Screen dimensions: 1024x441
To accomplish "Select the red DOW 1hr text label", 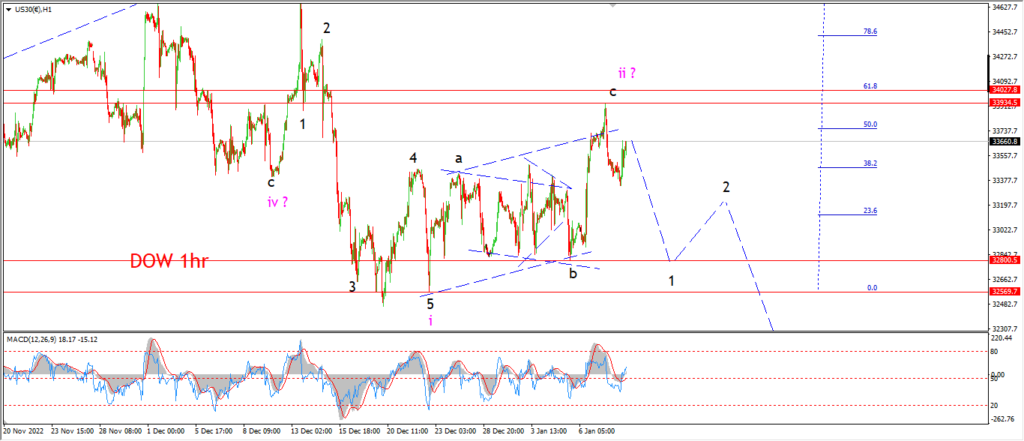I will [x=168, y=261].
